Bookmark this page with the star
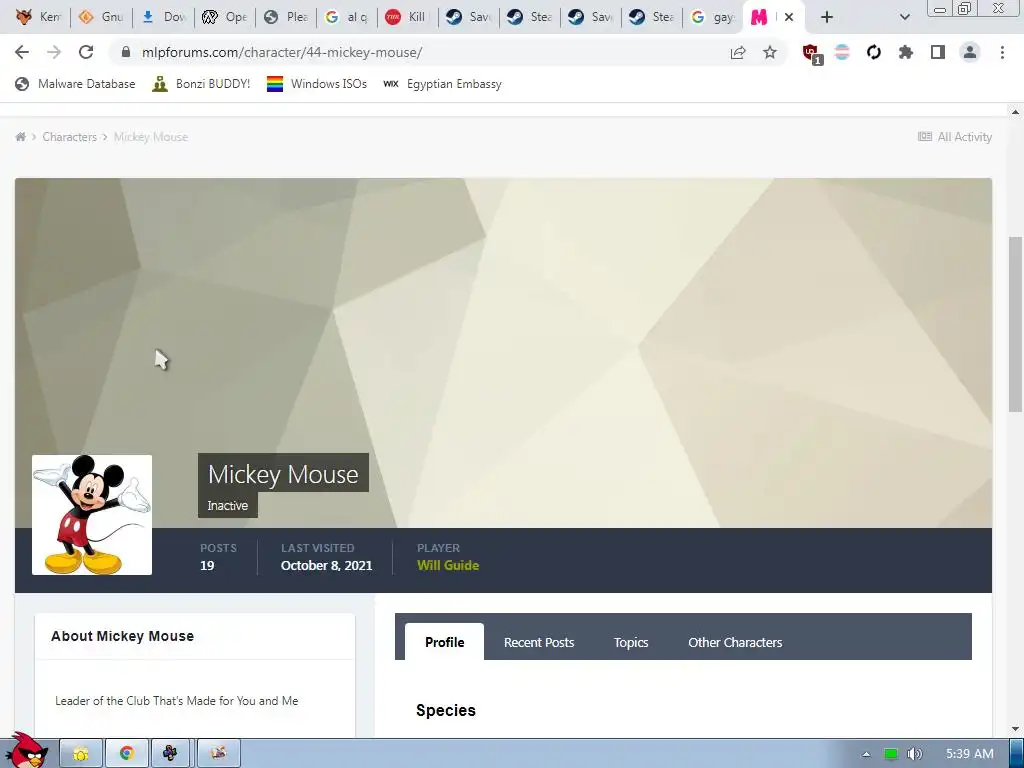The image size is (1024, 768). click(770, 52)
